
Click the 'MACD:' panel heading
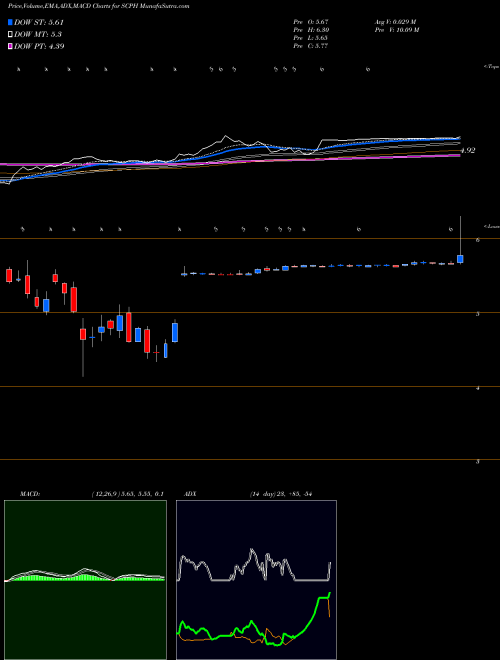point(30,494)
